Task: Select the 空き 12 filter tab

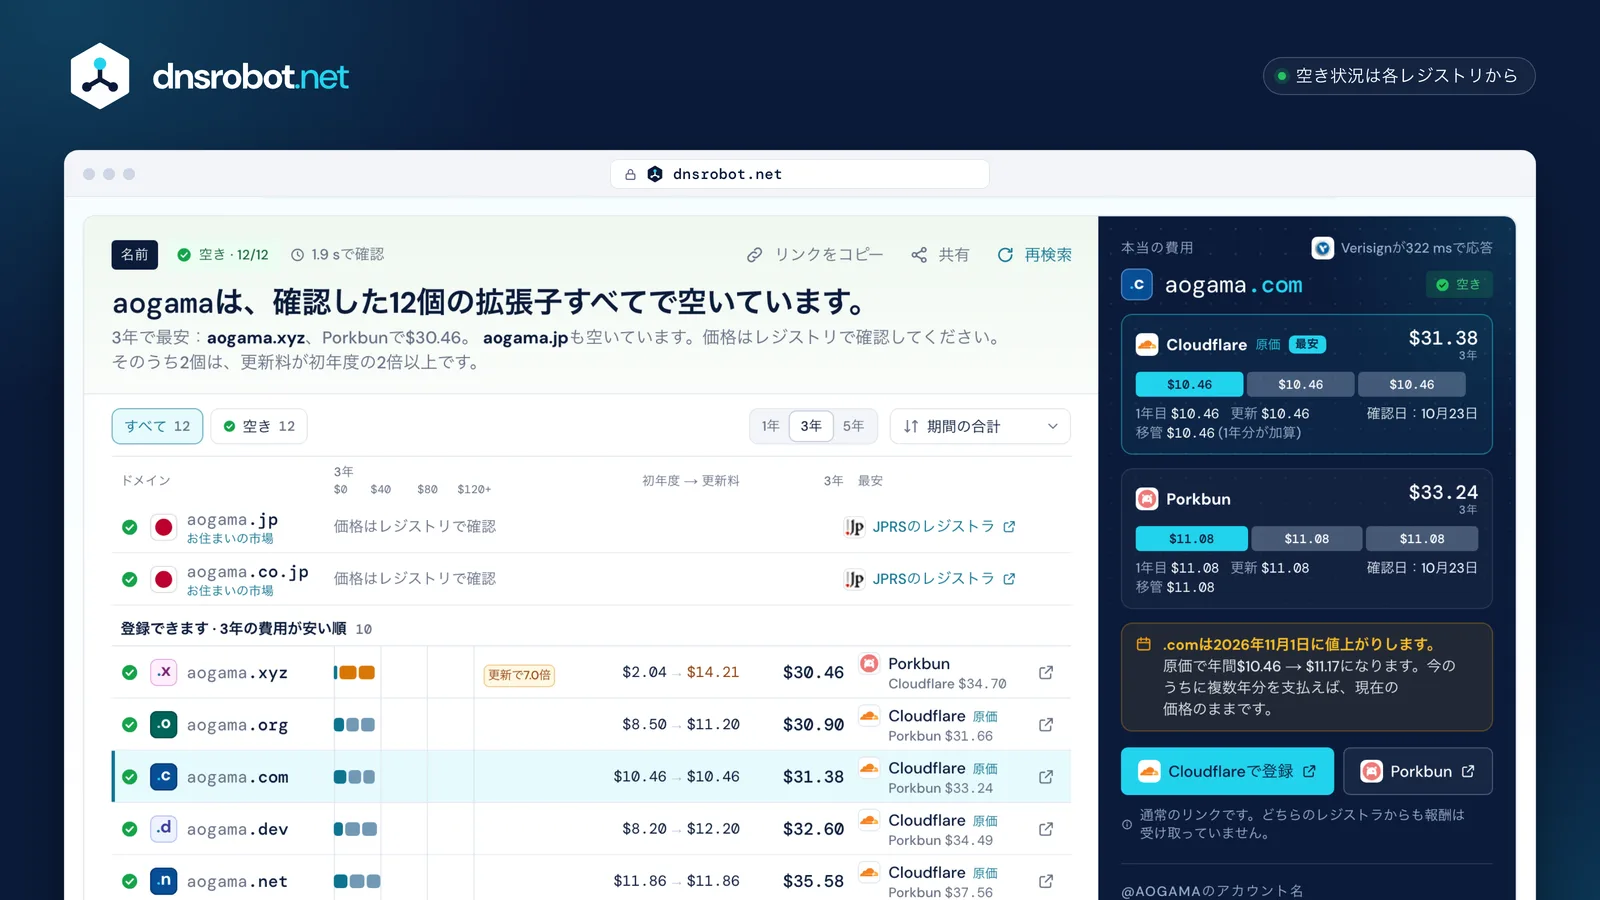Action: click(259, 426)
